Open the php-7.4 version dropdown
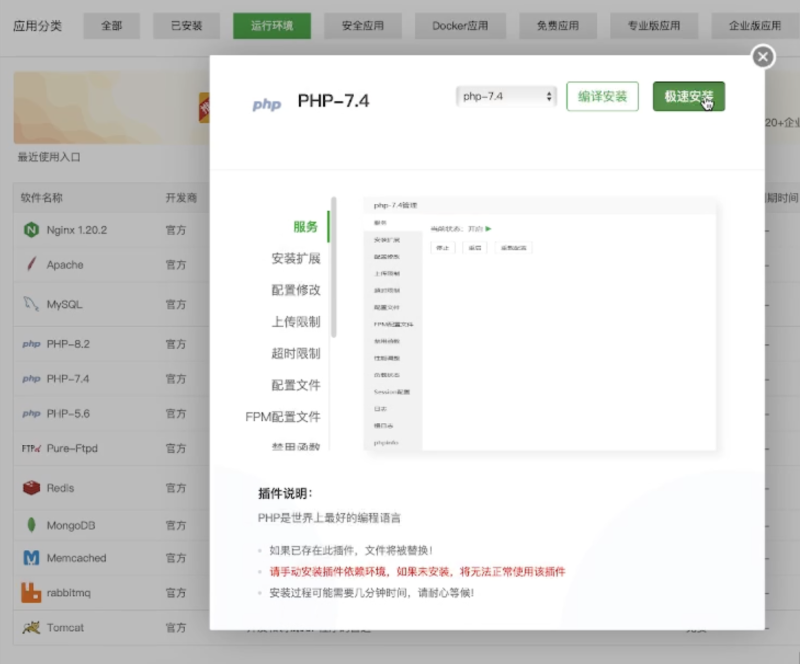This screenshot has width=800, height=664. click(506, 96)
